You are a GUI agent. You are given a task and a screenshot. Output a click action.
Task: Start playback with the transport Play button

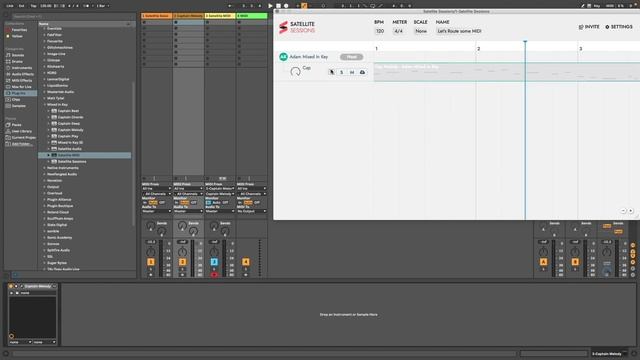[x=270, y=6]
